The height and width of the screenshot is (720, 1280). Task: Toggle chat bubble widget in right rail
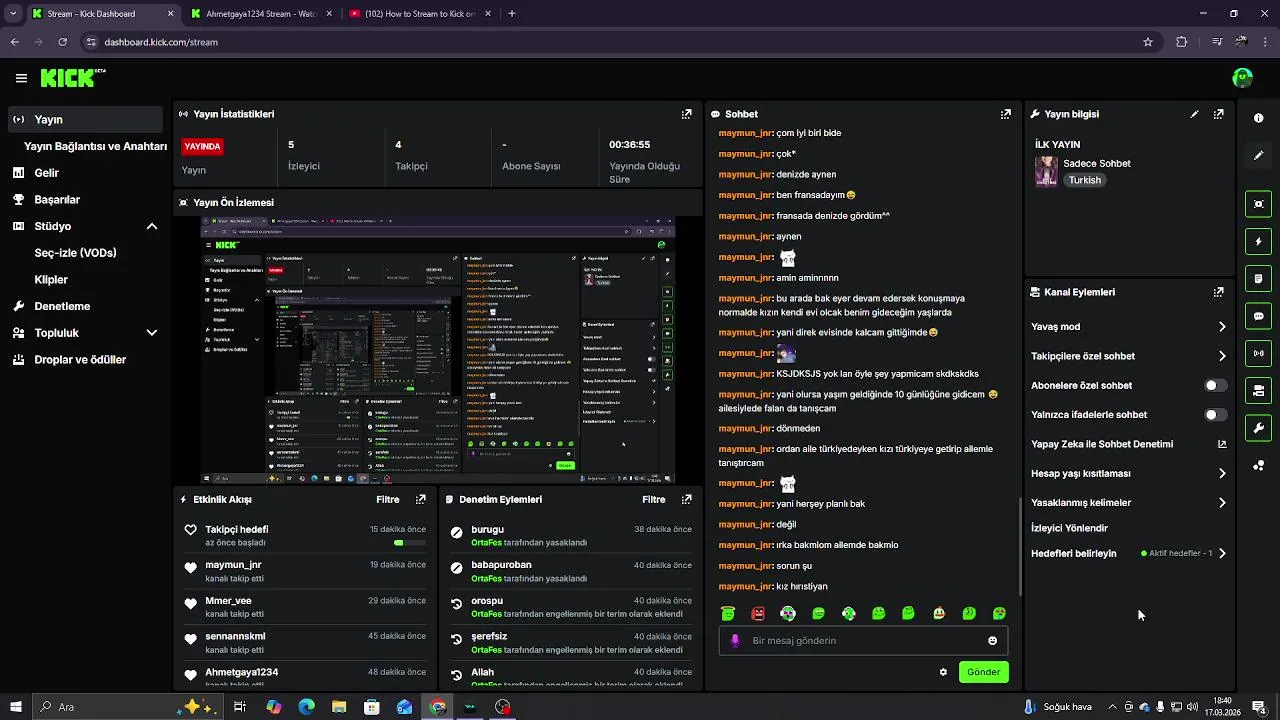click(x=1258, y=316)
